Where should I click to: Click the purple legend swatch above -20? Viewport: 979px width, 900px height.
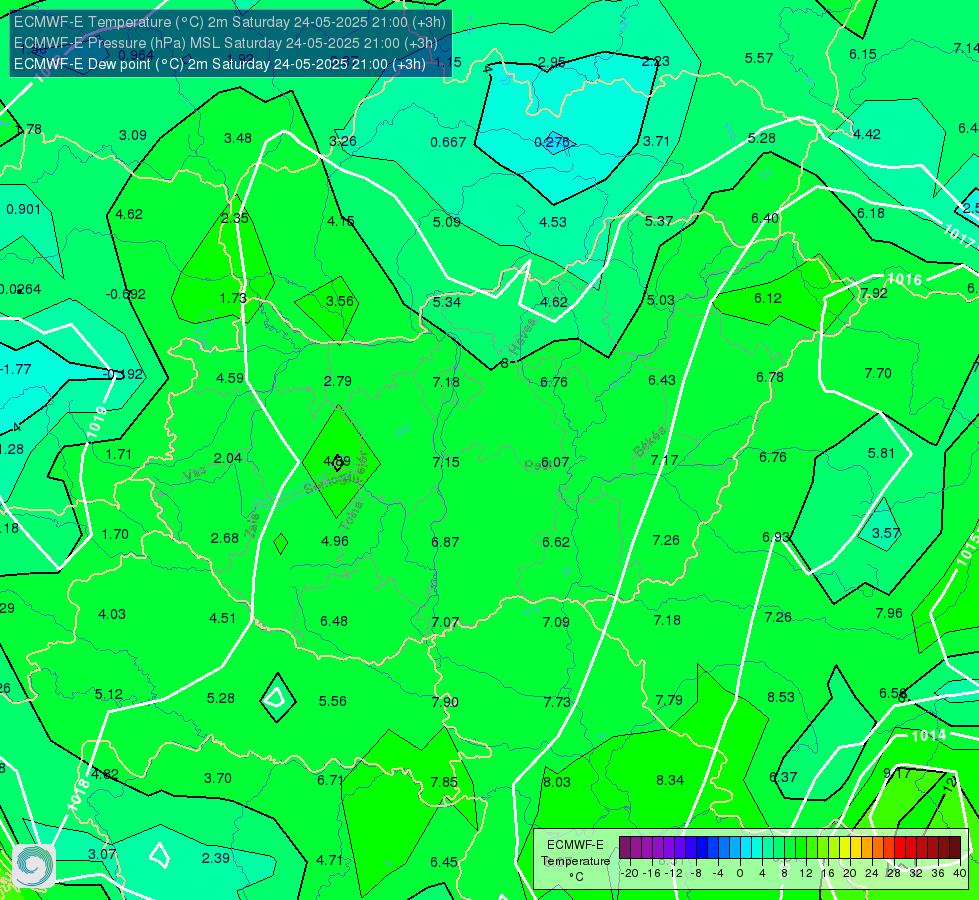pyautogui.click(x=625, y=848)
